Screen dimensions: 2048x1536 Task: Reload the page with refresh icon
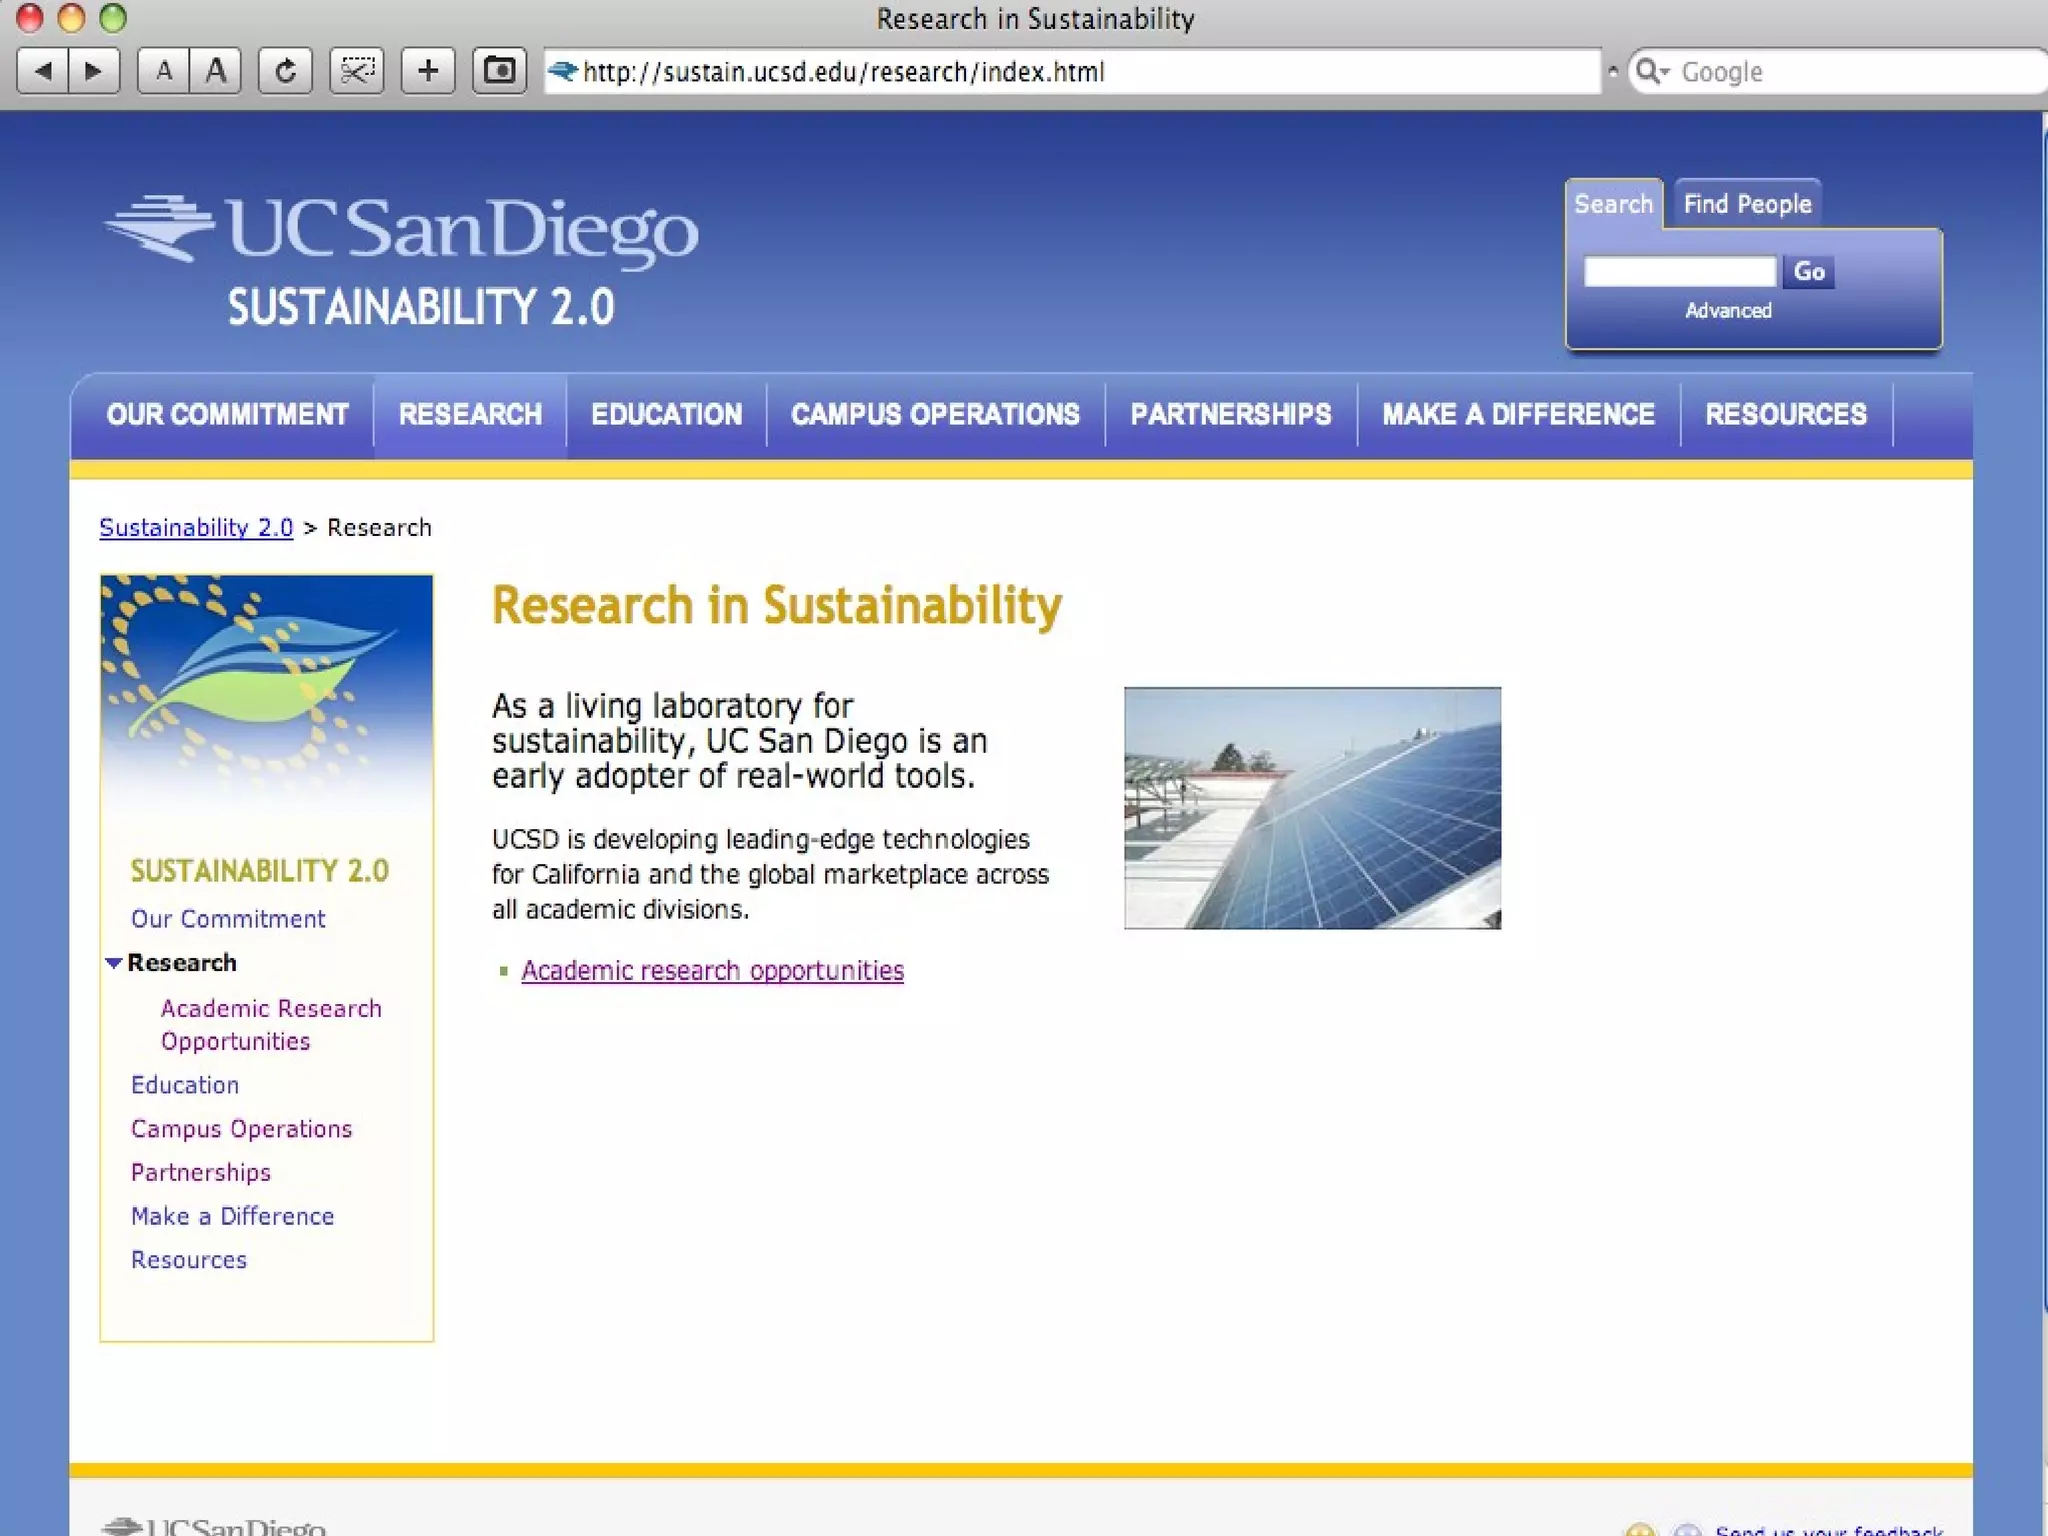tap(285, 71)
